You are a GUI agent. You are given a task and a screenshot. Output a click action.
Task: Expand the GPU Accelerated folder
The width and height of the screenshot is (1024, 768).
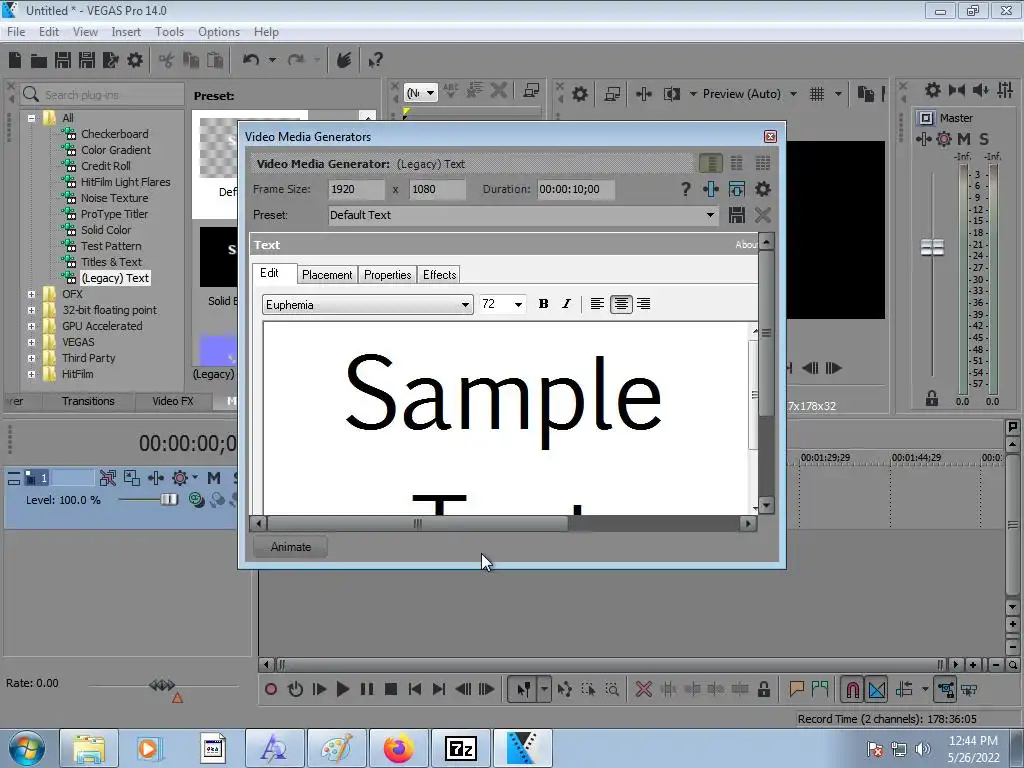(x=31, y=327)
